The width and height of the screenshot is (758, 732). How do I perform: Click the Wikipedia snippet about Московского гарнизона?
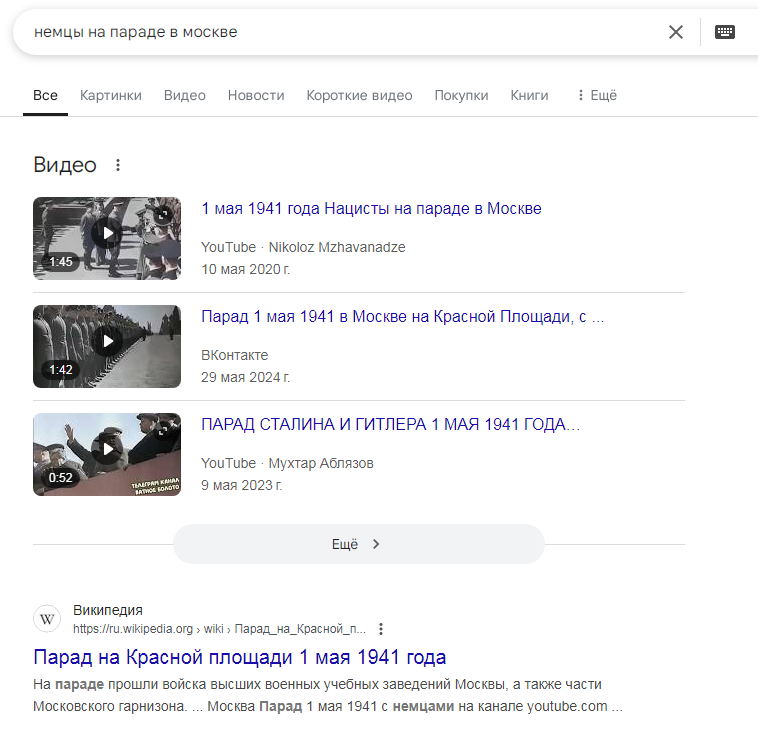click(328, 695)
